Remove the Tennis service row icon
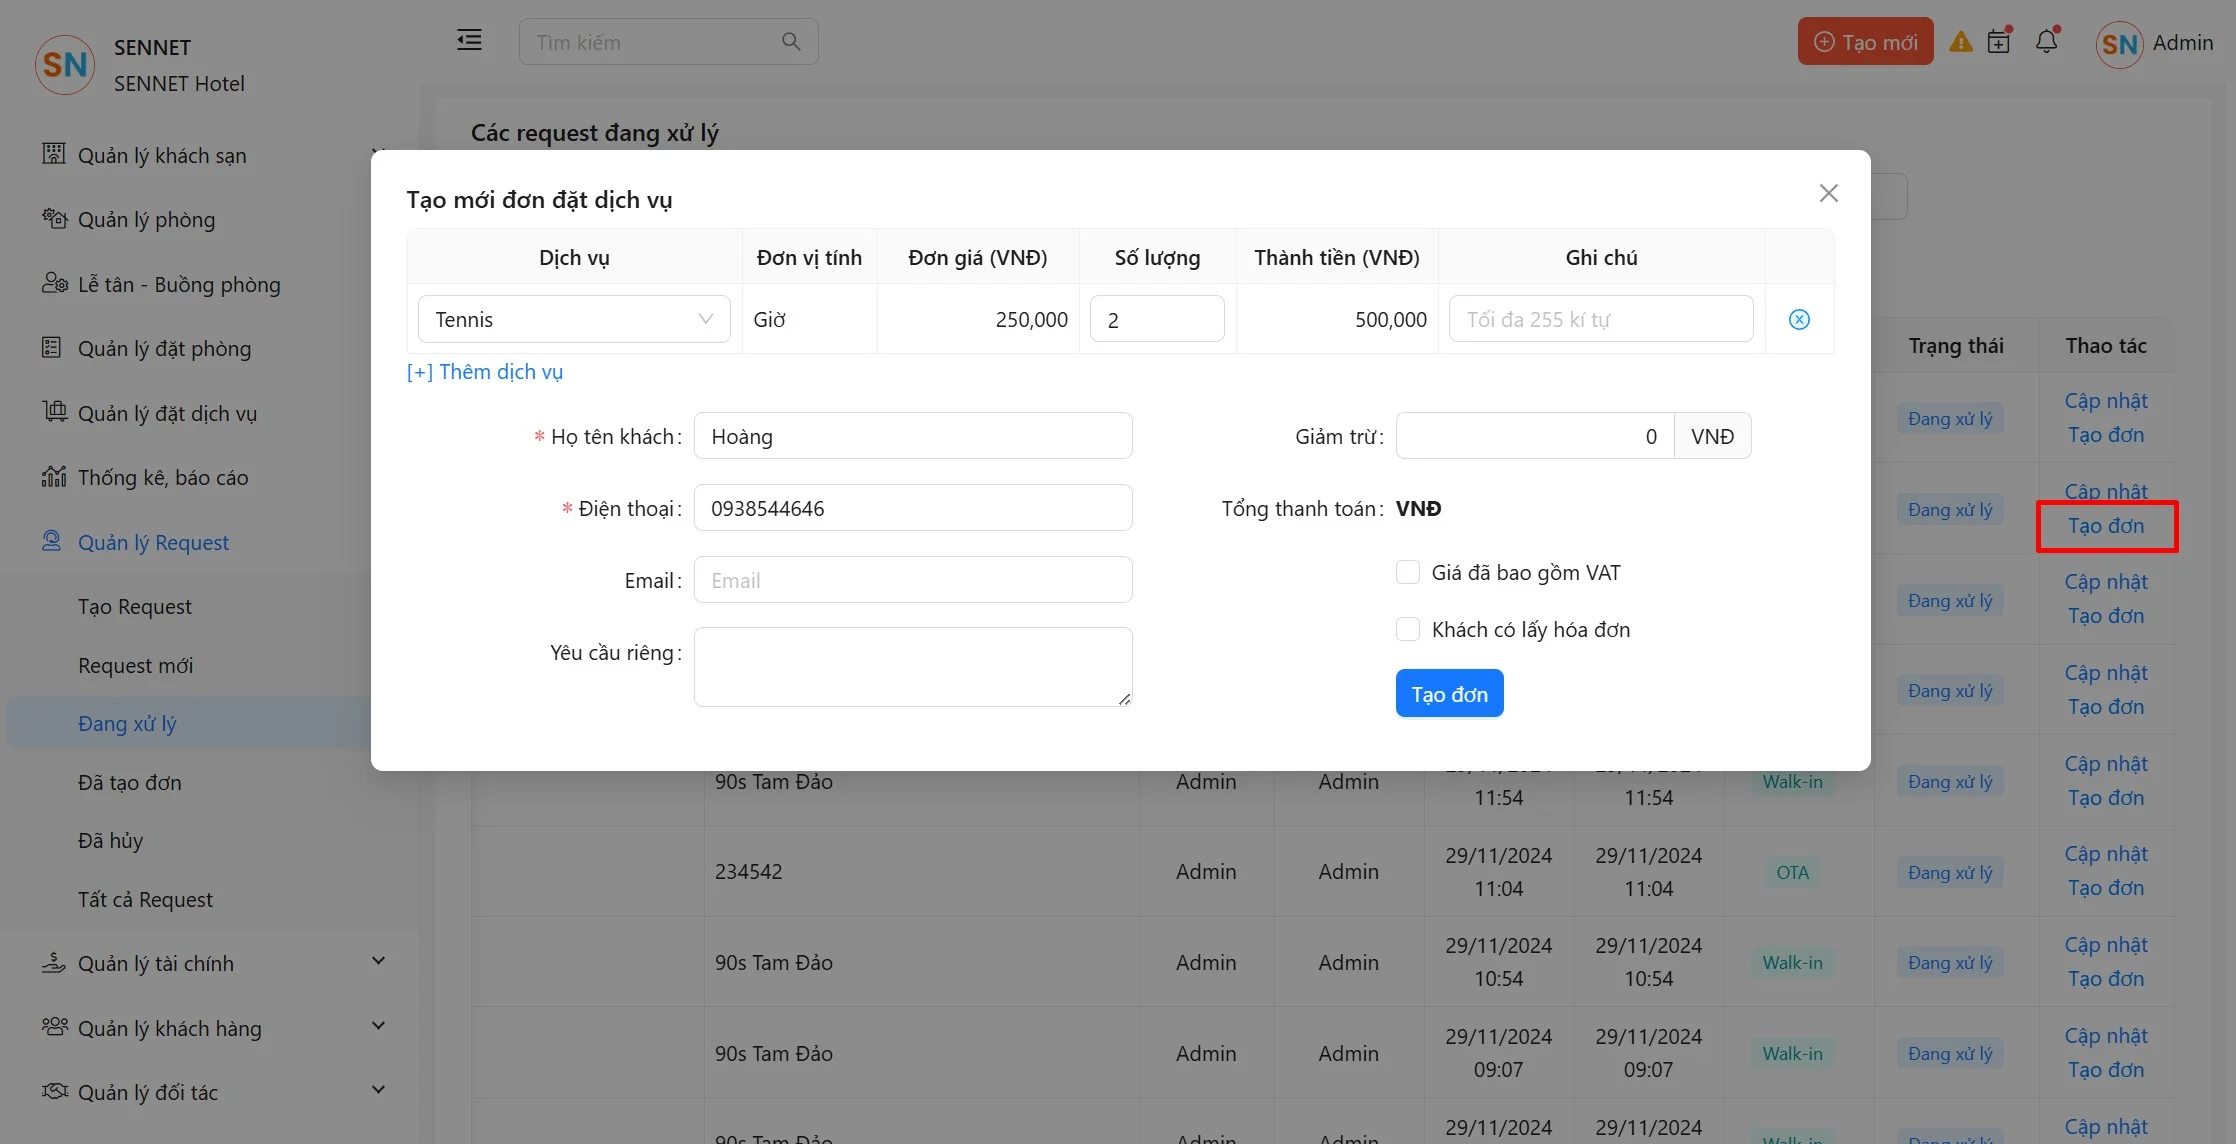The height and width of the screenshot is (1144, 2236). tap(1799, 319)
